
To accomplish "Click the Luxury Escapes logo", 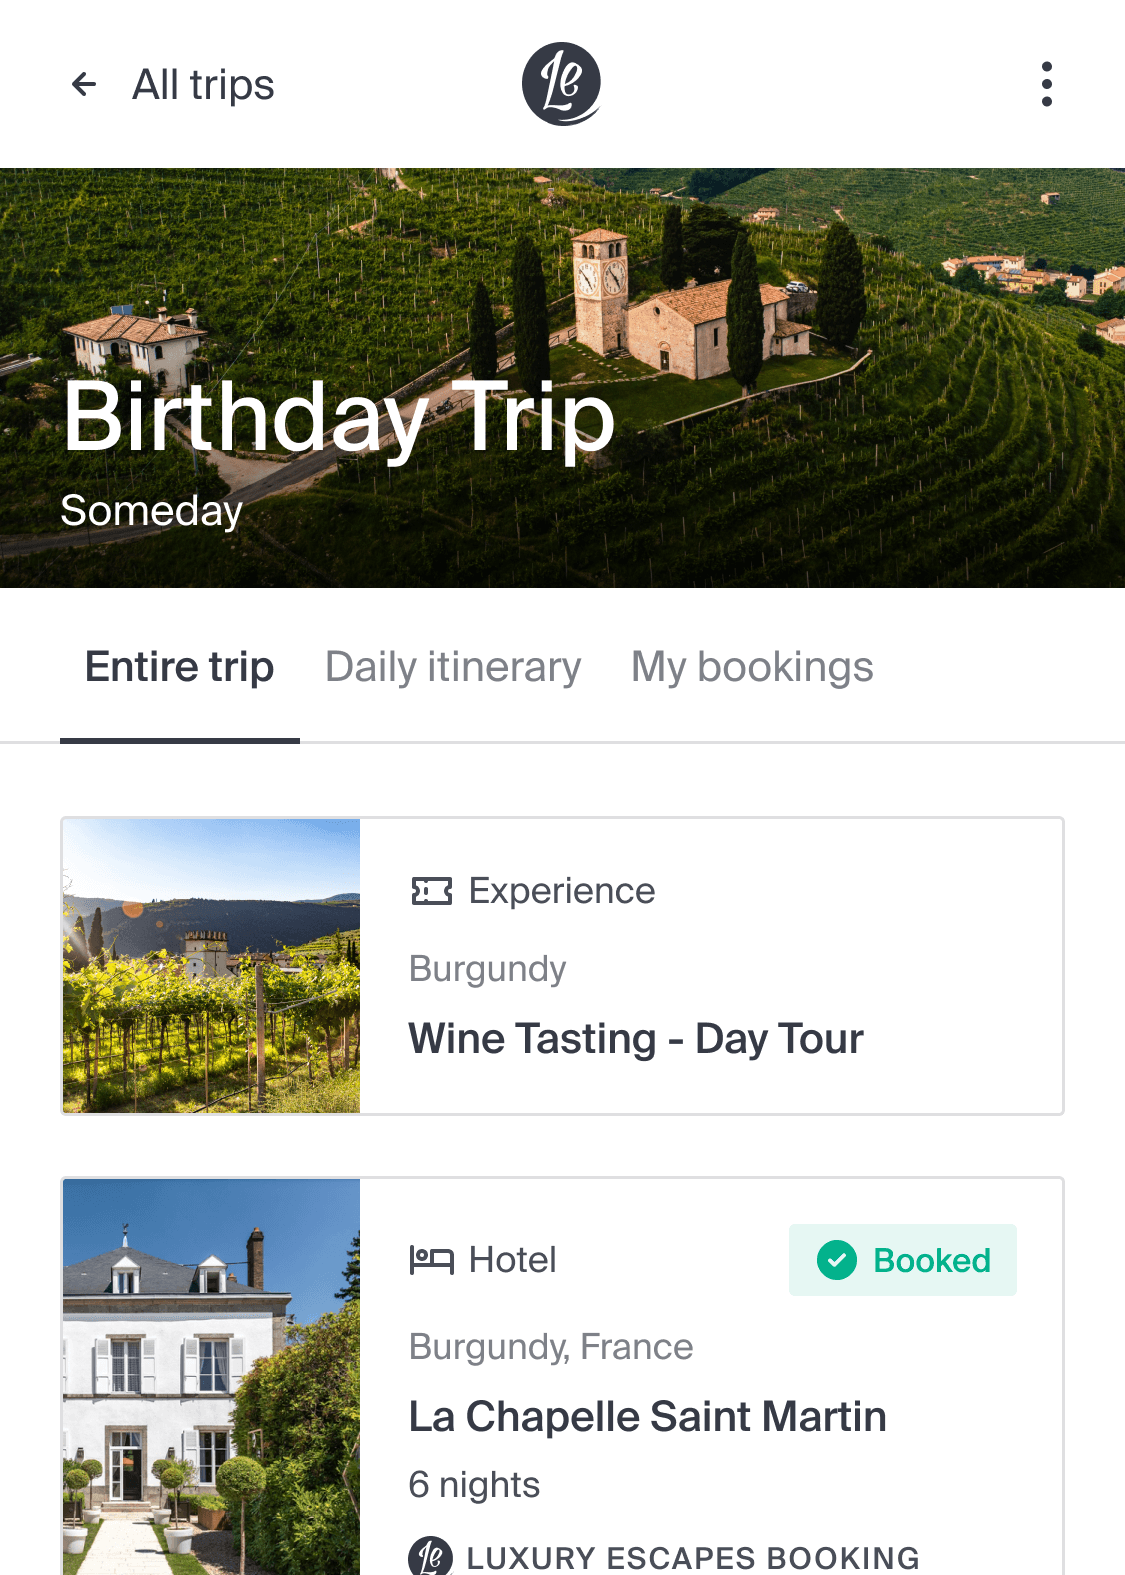I will (x=561, y=84).
